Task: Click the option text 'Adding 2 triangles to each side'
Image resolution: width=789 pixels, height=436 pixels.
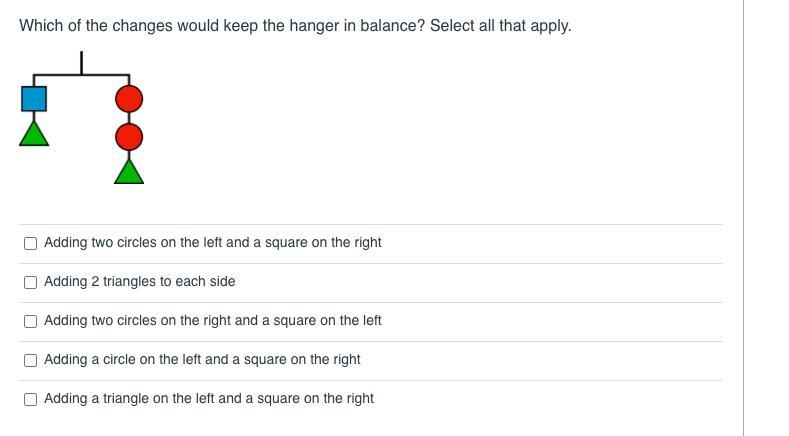Action: (140, 282)
